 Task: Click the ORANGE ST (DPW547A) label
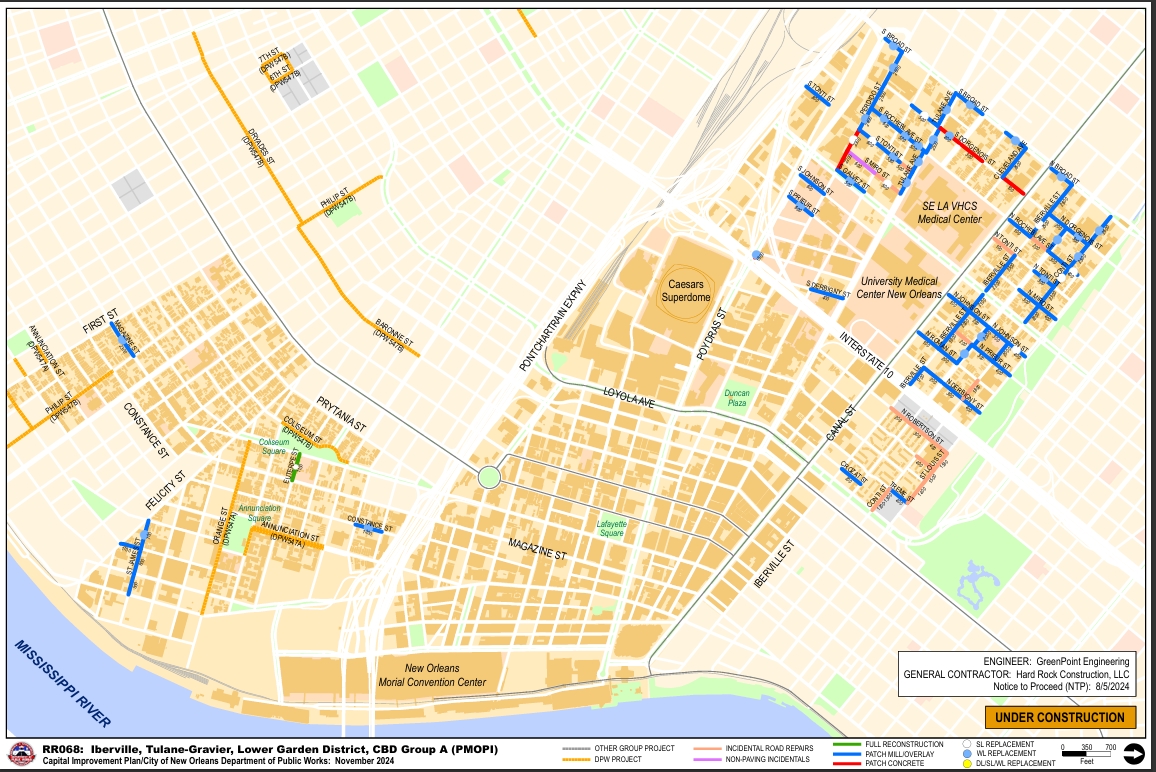pos(223,525)
